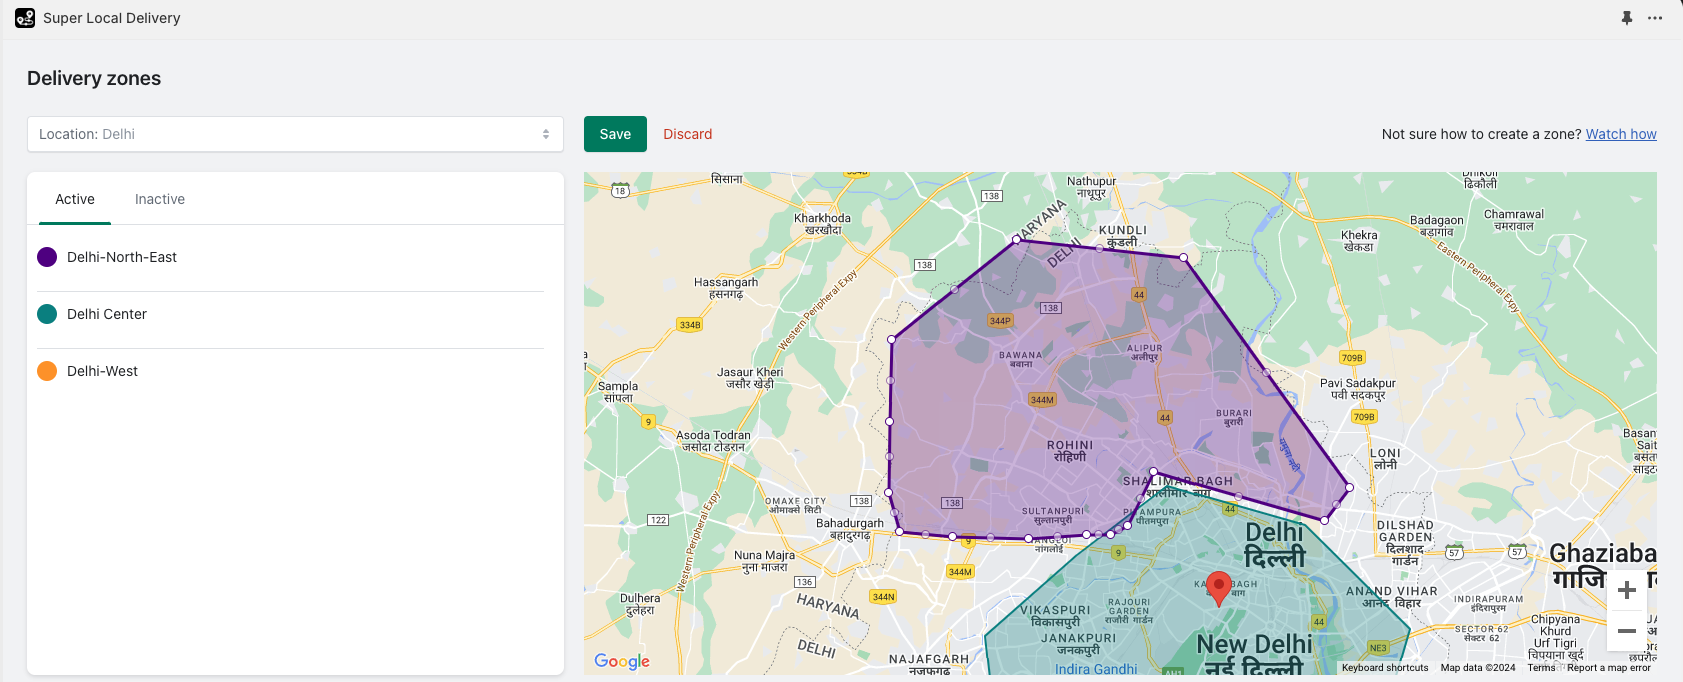Open the Watch how link
Screen dimensions: 1683x682
(1621, 134)
